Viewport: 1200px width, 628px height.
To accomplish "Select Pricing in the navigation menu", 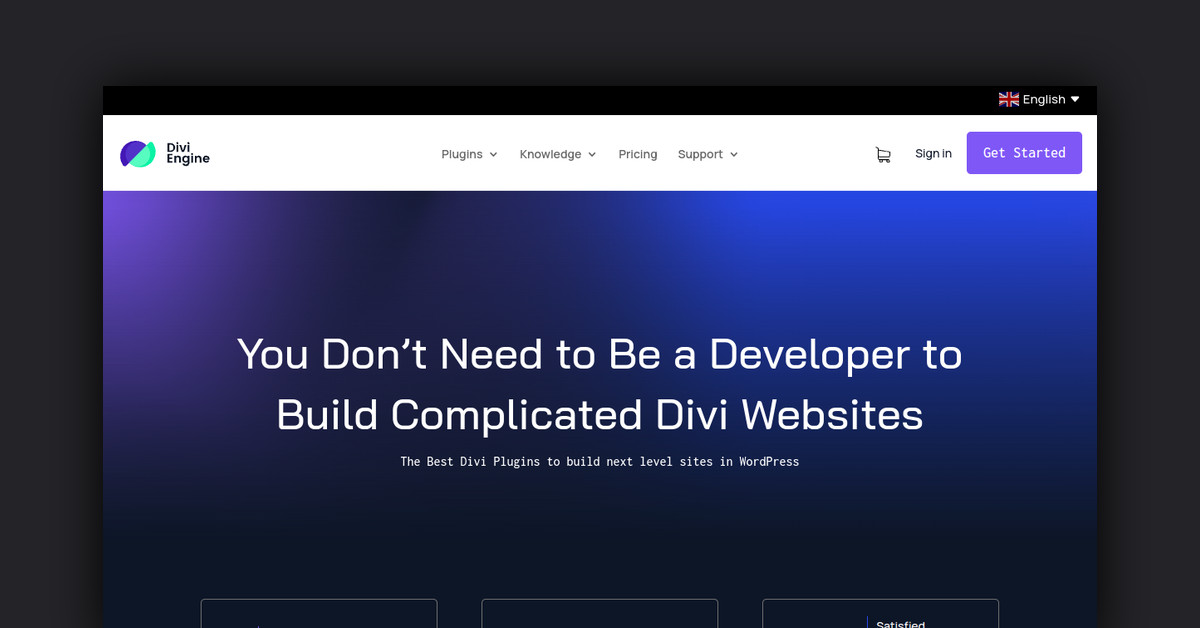I will [638, 154].
